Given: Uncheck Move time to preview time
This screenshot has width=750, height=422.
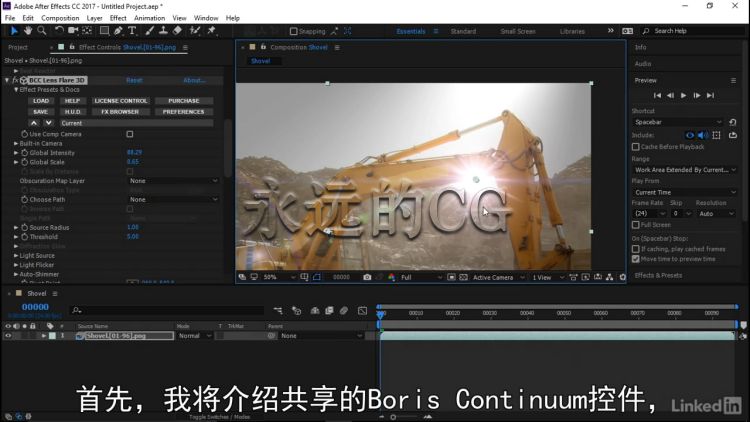Looking at the screenshot, I should 636,259.
